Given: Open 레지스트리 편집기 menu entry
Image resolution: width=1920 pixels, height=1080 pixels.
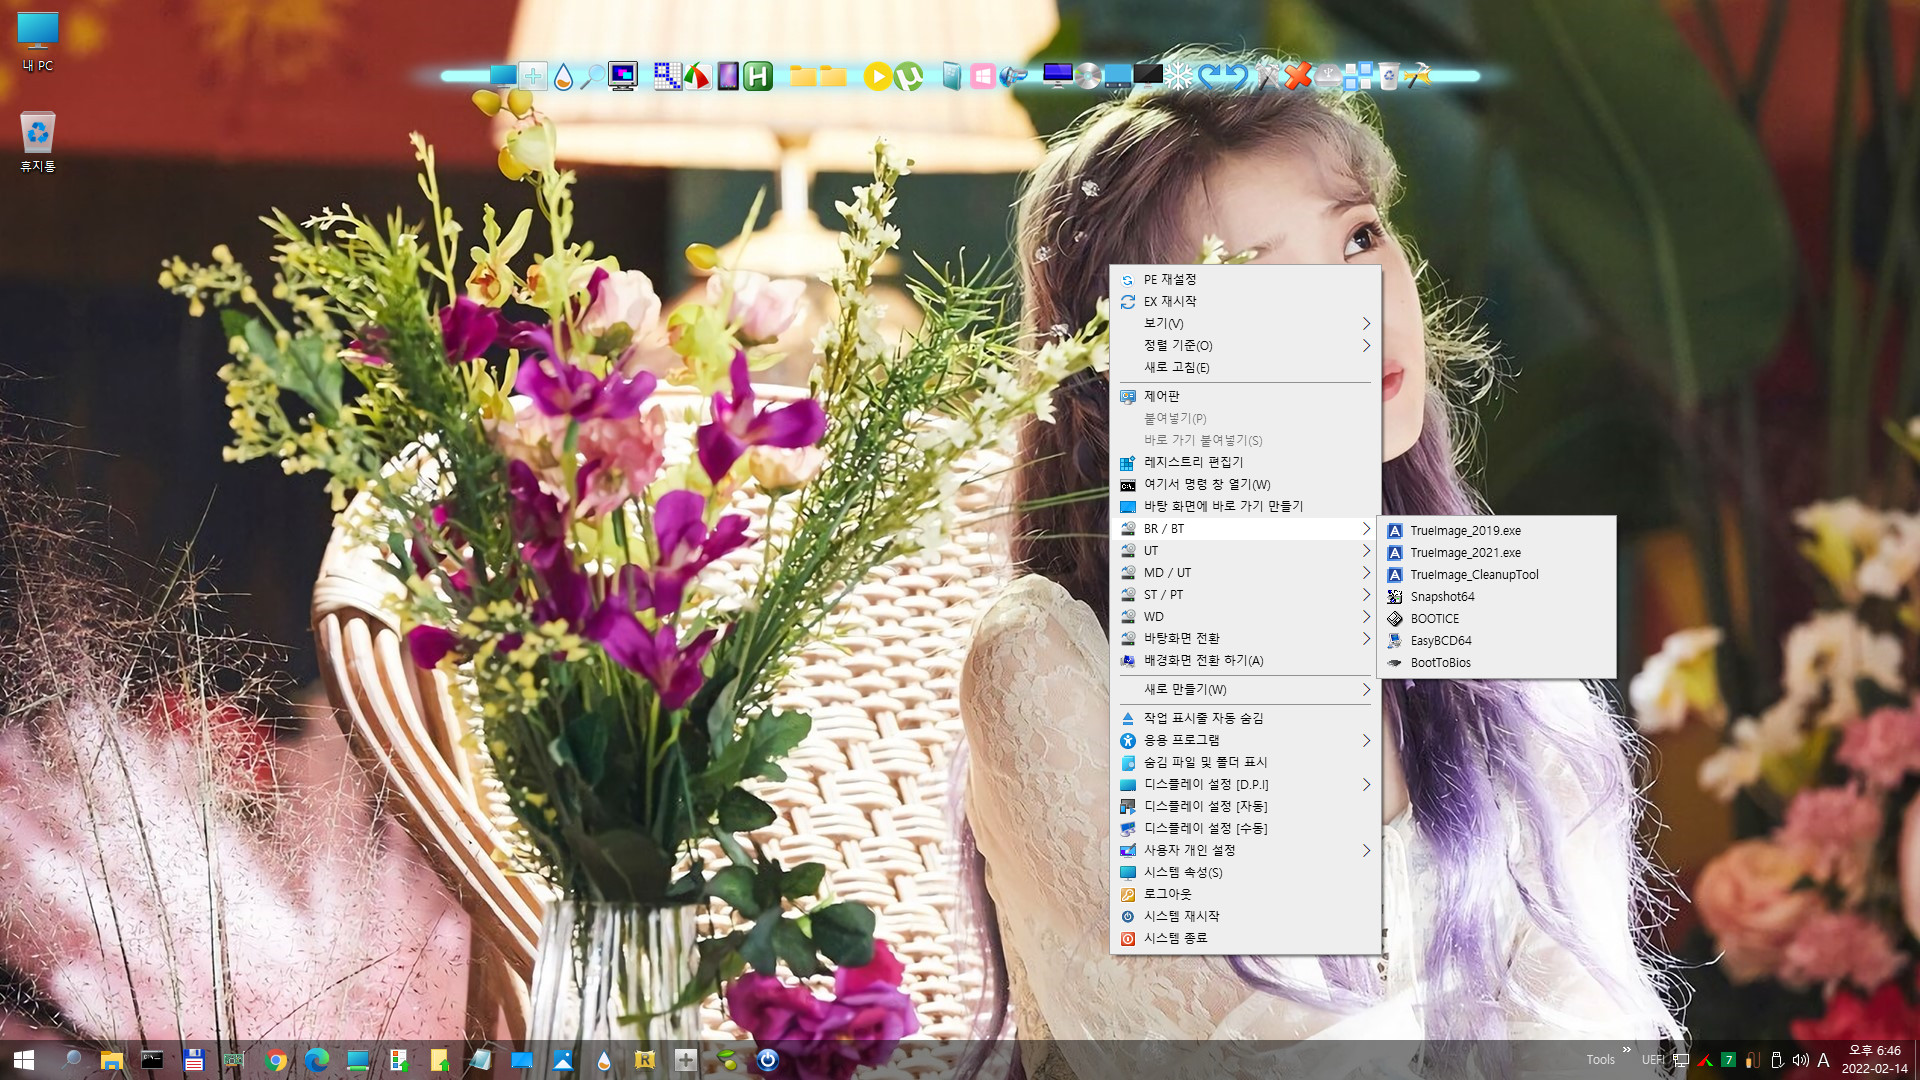Looking at the screenshot, I should pos(1245,462).
